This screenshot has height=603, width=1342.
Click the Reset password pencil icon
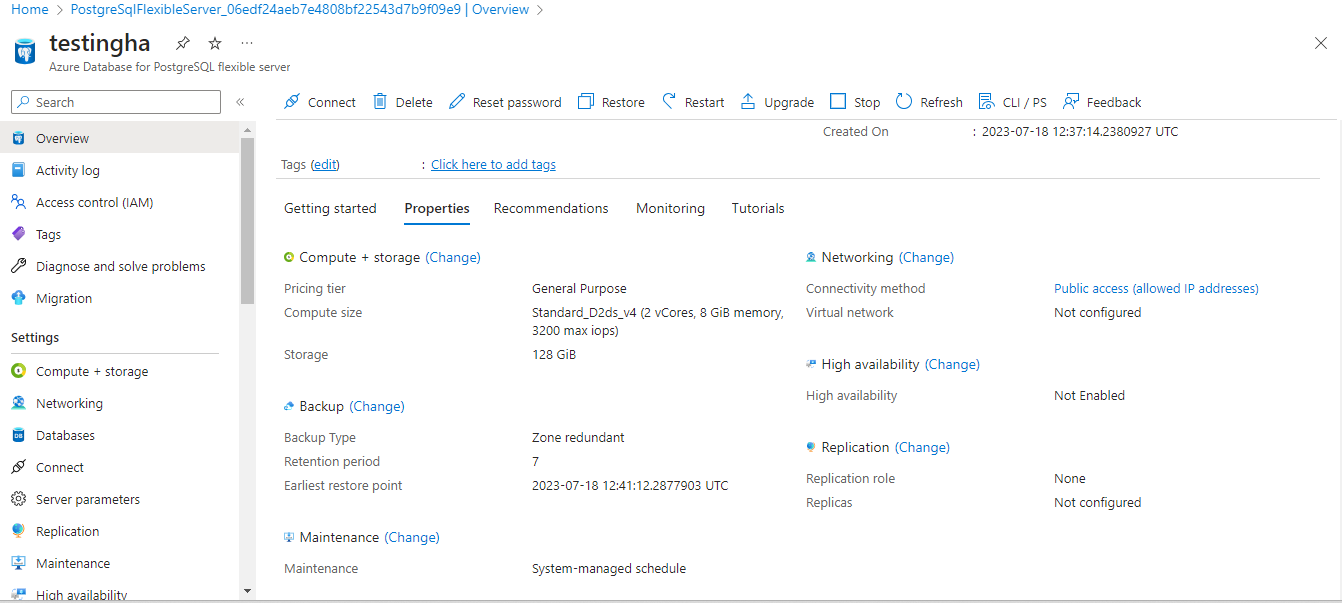(x=457, y=101)
